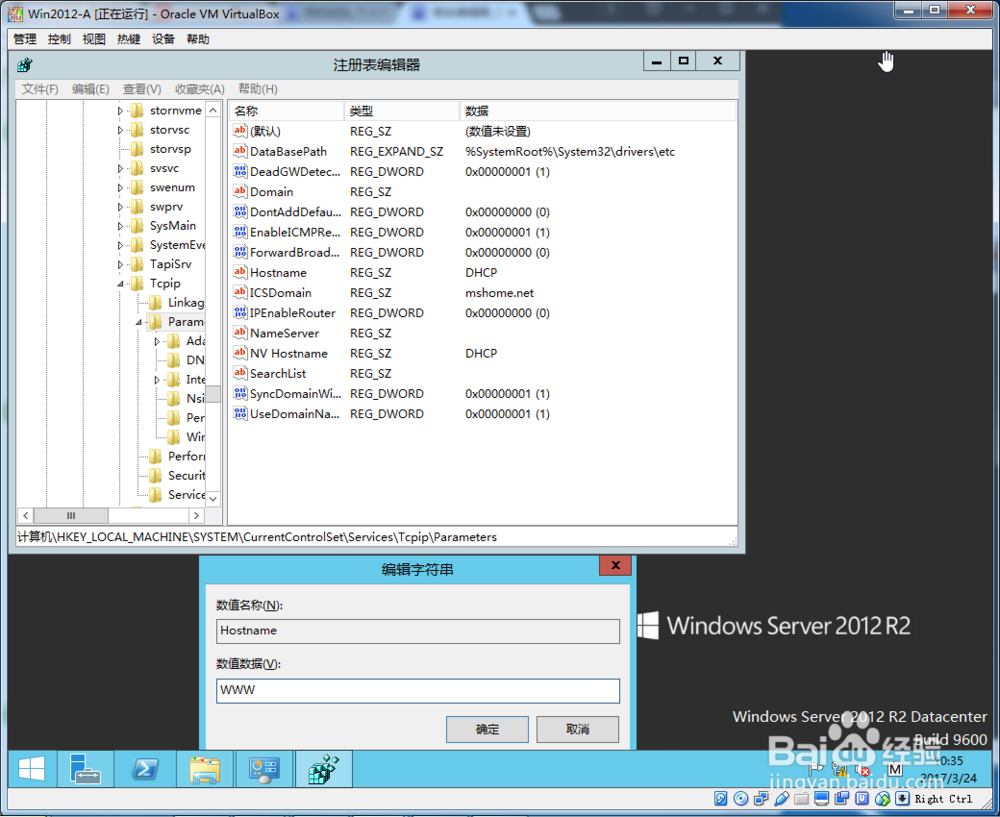Select the Domain string value icon
The image size is (1000, 817).
tap(240, 191)
